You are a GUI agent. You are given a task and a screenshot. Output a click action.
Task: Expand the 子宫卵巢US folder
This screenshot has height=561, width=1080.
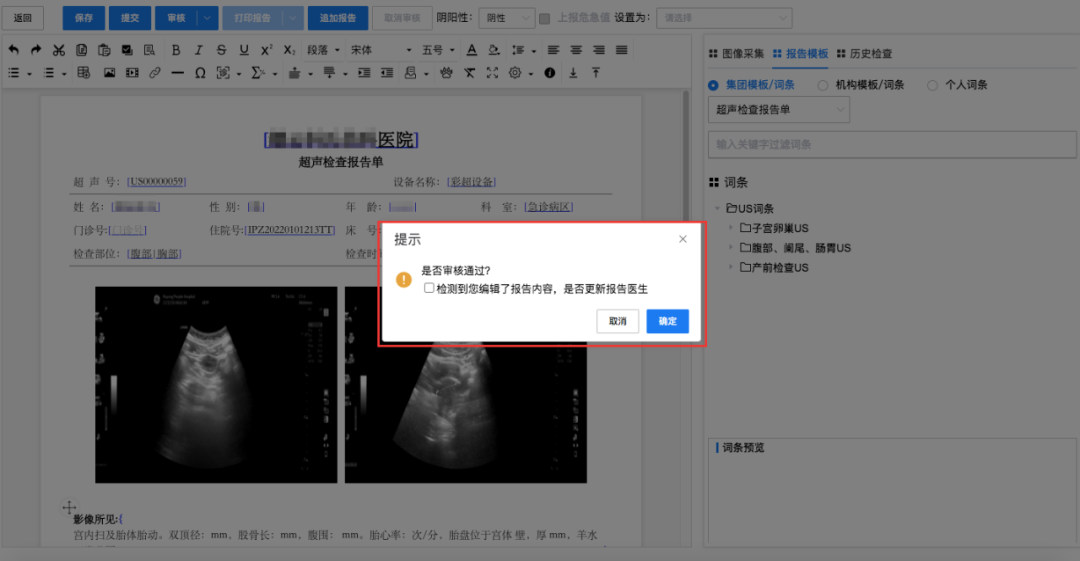pos(731,227)
